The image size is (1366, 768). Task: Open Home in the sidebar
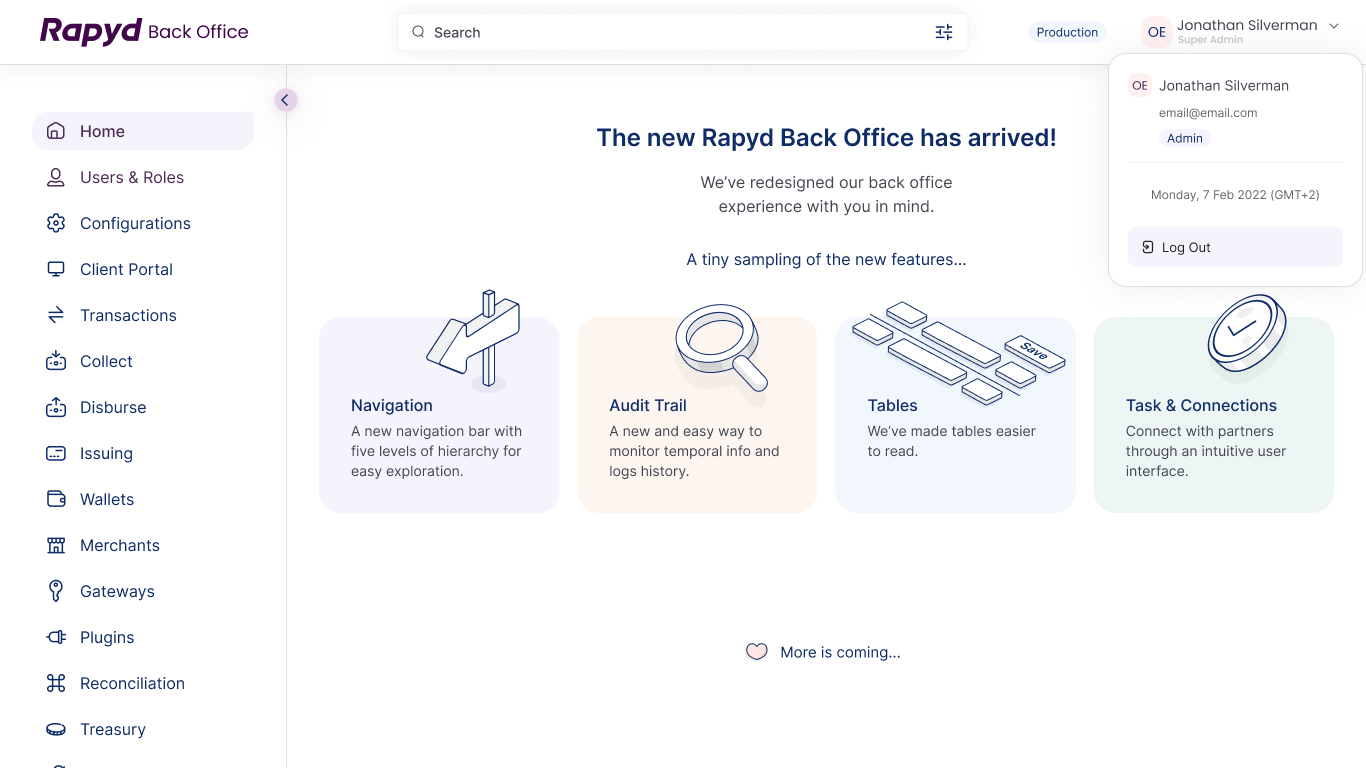143,131
